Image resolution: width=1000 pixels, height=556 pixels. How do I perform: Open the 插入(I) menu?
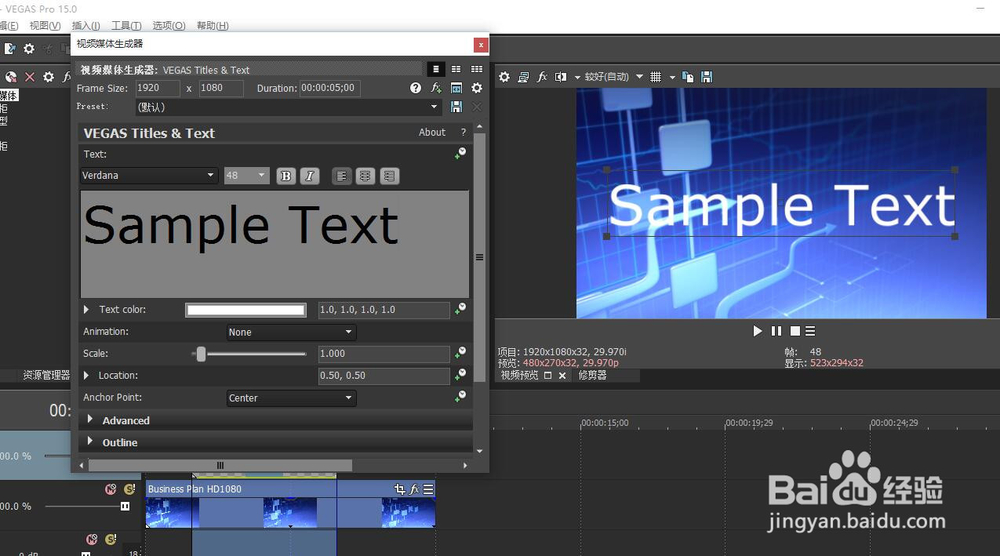[86, 26]
